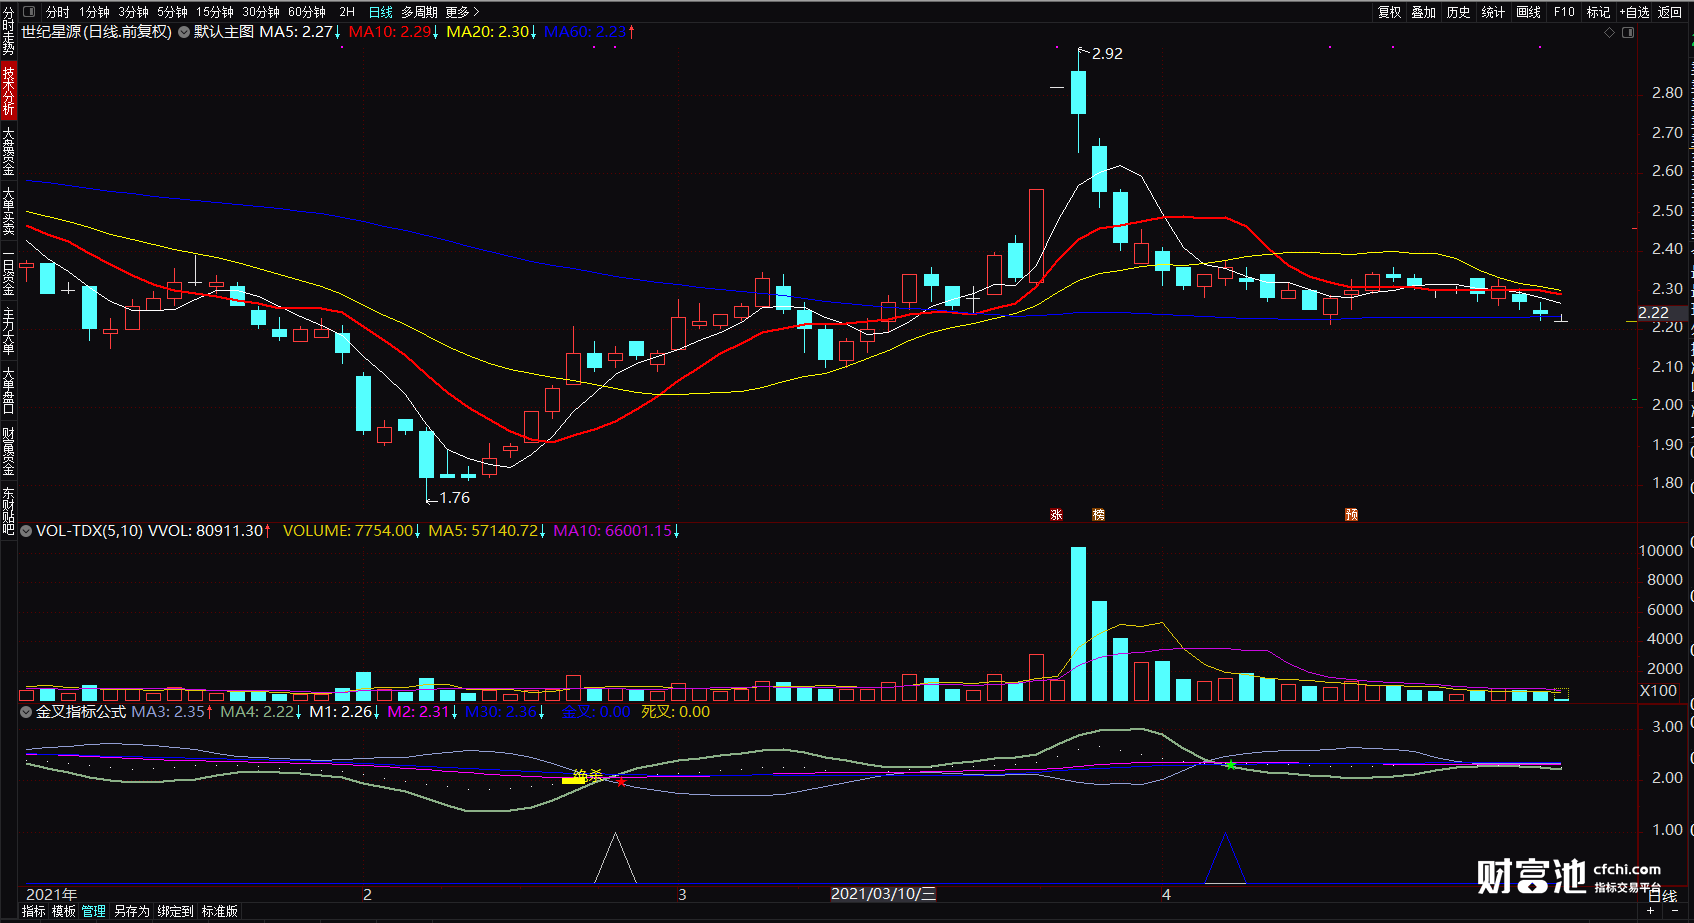Click the 世纪星源(日线.前复权) title
Screen dimensions: 1694x923
97,32
